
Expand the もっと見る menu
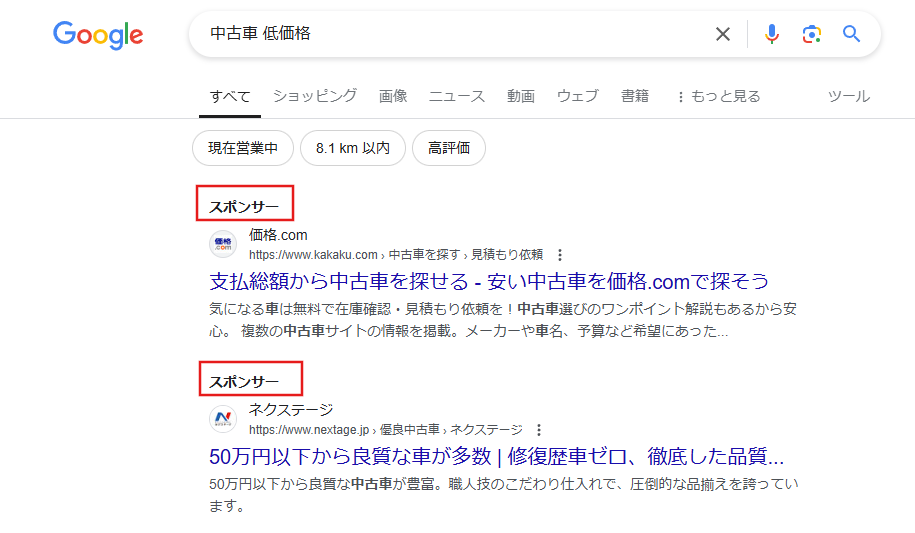(719, 96)
